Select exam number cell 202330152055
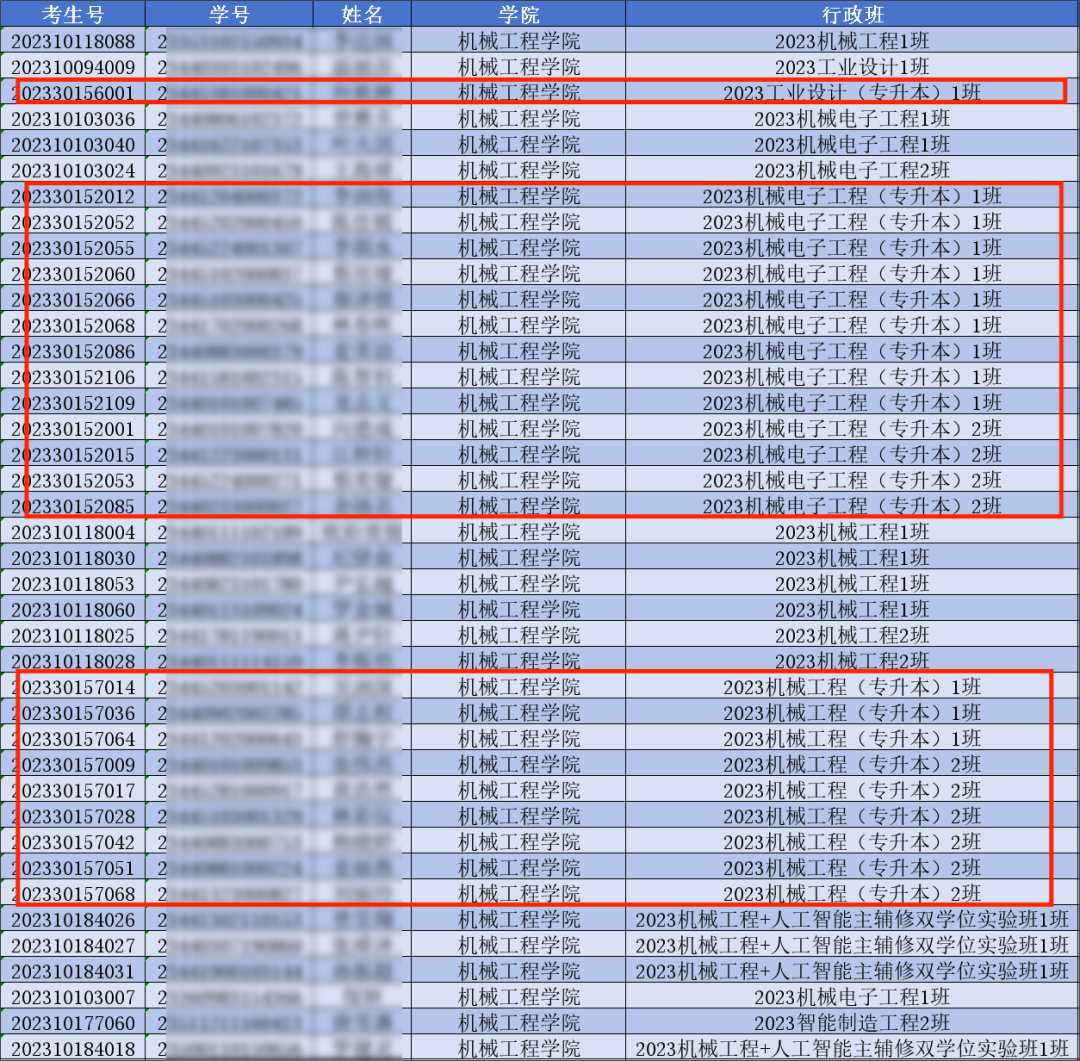Image resolution: width=1080 pixels, height=1061 pixels. click(x=73, y=247)
